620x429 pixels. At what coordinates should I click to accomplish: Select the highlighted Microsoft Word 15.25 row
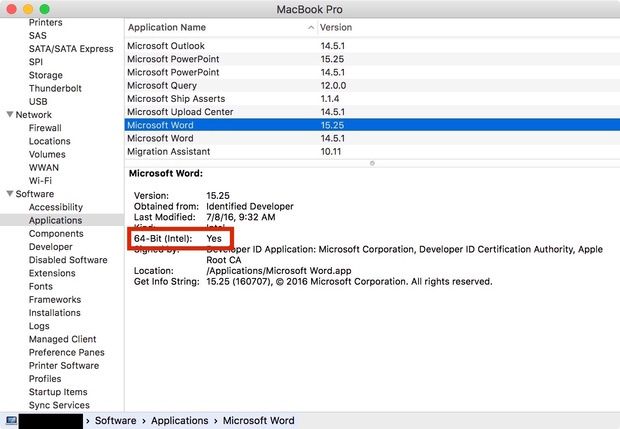(x=372, y=125)
